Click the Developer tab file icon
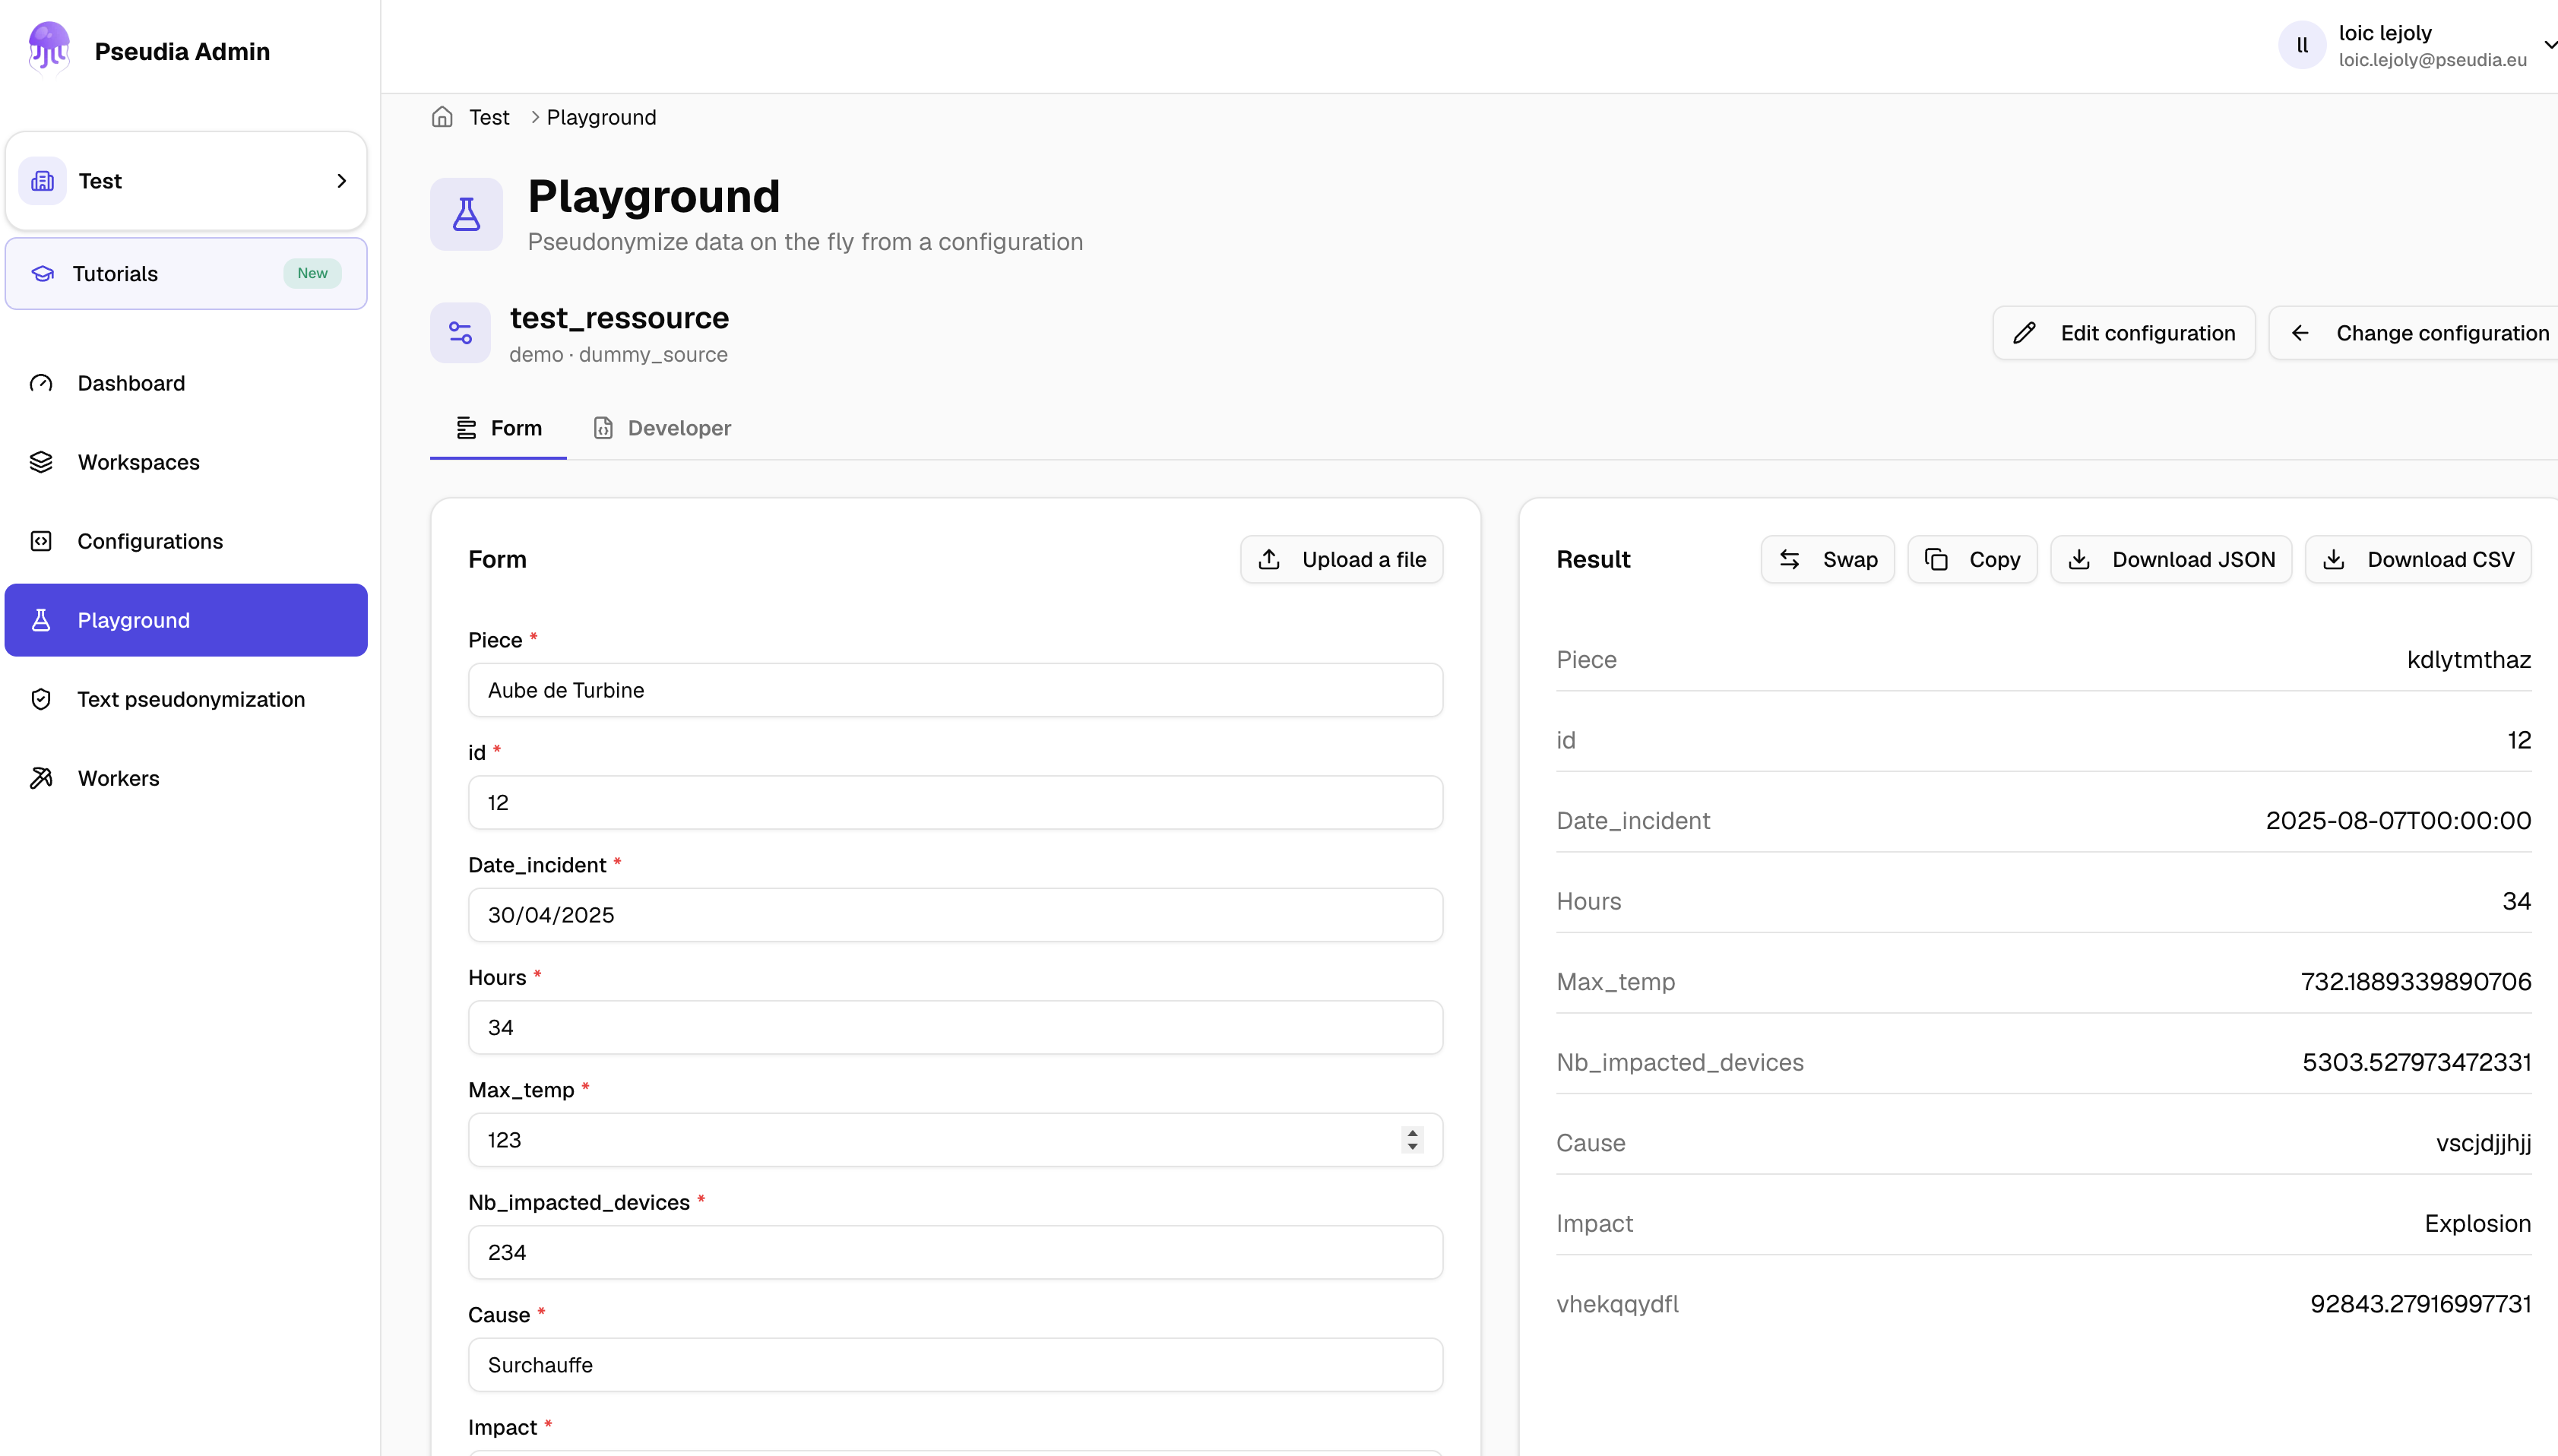This screenshot has height=1456, width=2558. point(603,428)
